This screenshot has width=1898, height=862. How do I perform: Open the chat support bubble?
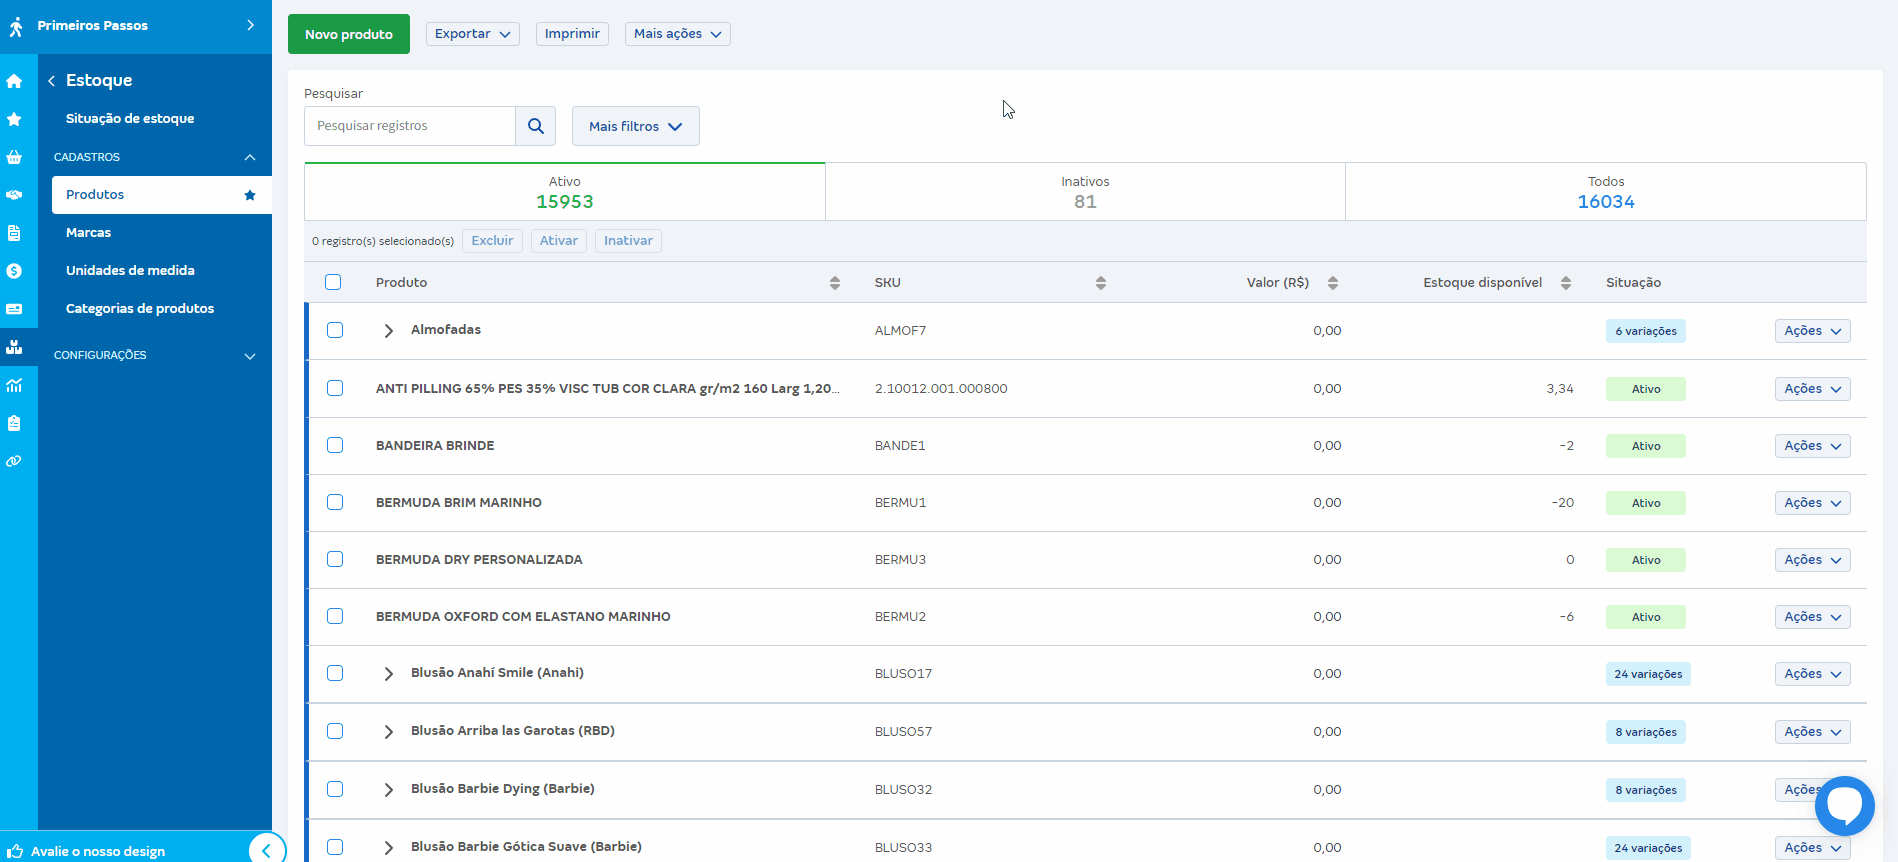(x=1845, y=806)
